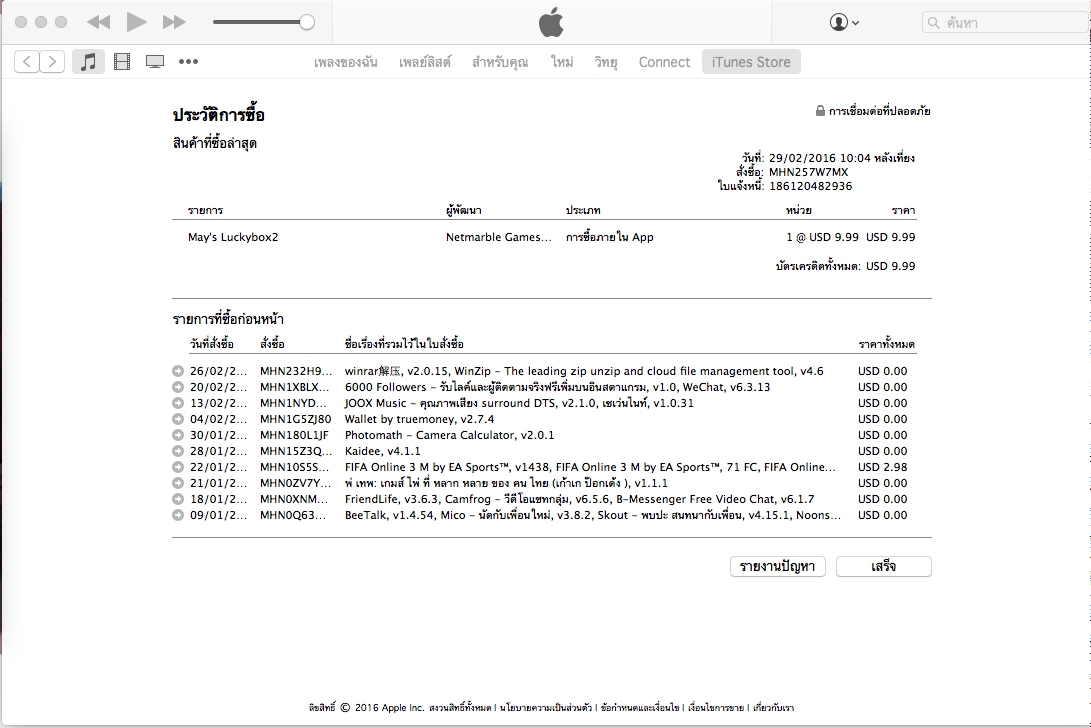Click the Kaidee, v4.1.1 title
This screenshot has width=1091, height=728.
[383, 451]
